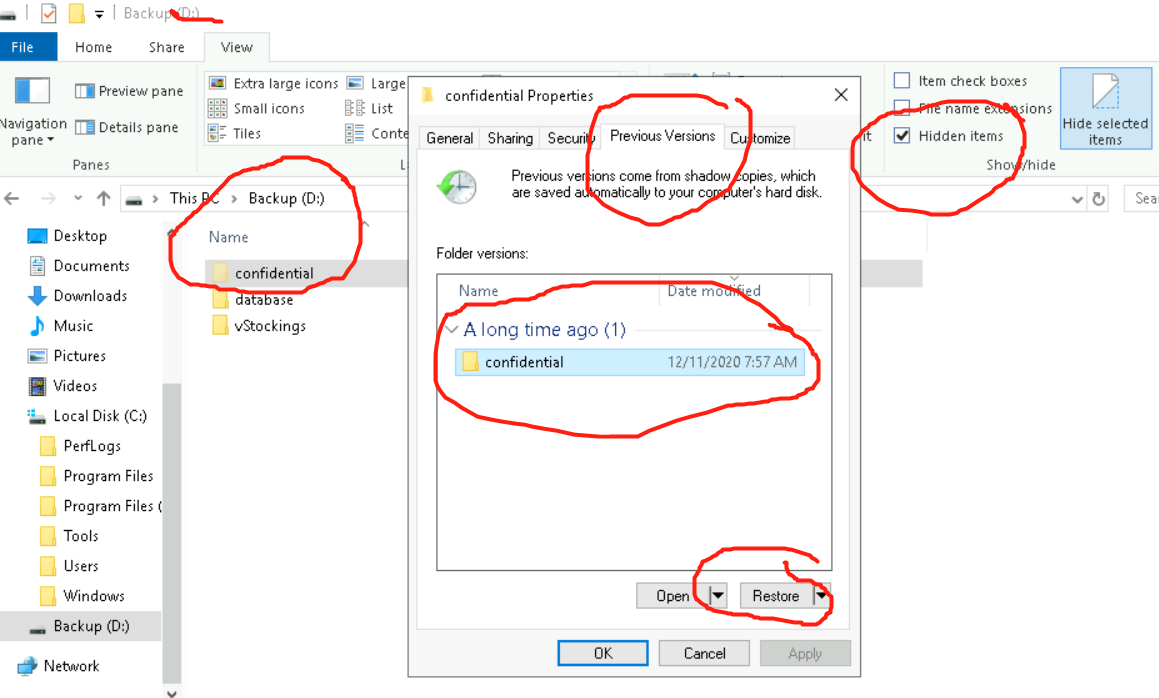Select Local Disk (C:) in navigation tree

click(x=100, y=416)
